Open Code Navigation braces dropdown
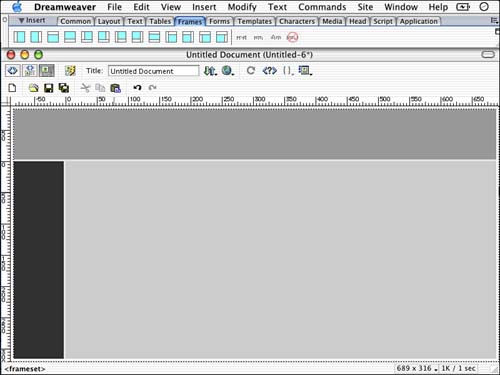Viewport: 500px width, 375px height. [x=288, y=71]
